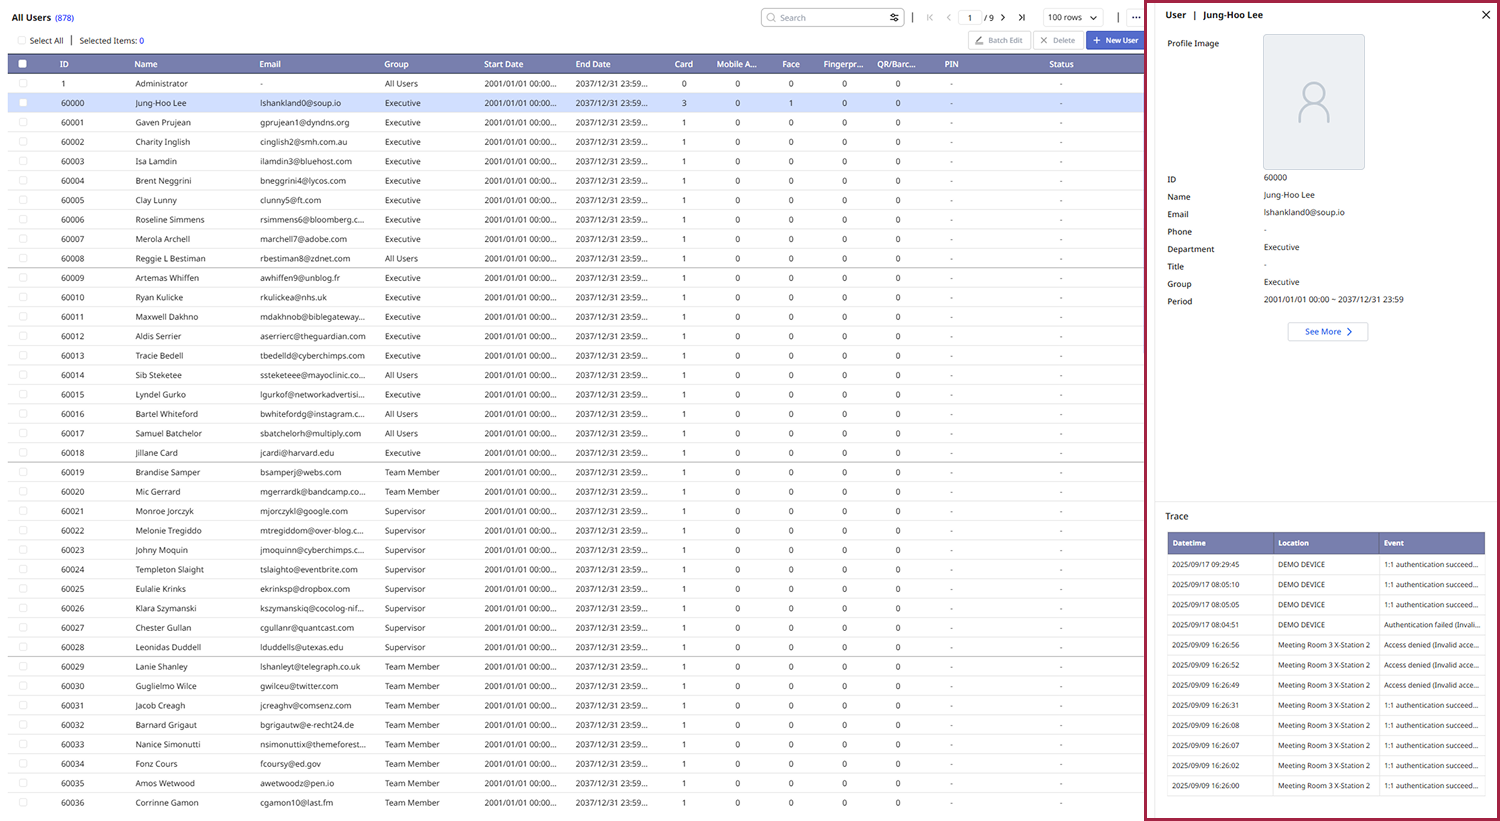Open the more options ellipsis menu
The height and width of the screenshot is (821, 1500).
[1135, 18]
